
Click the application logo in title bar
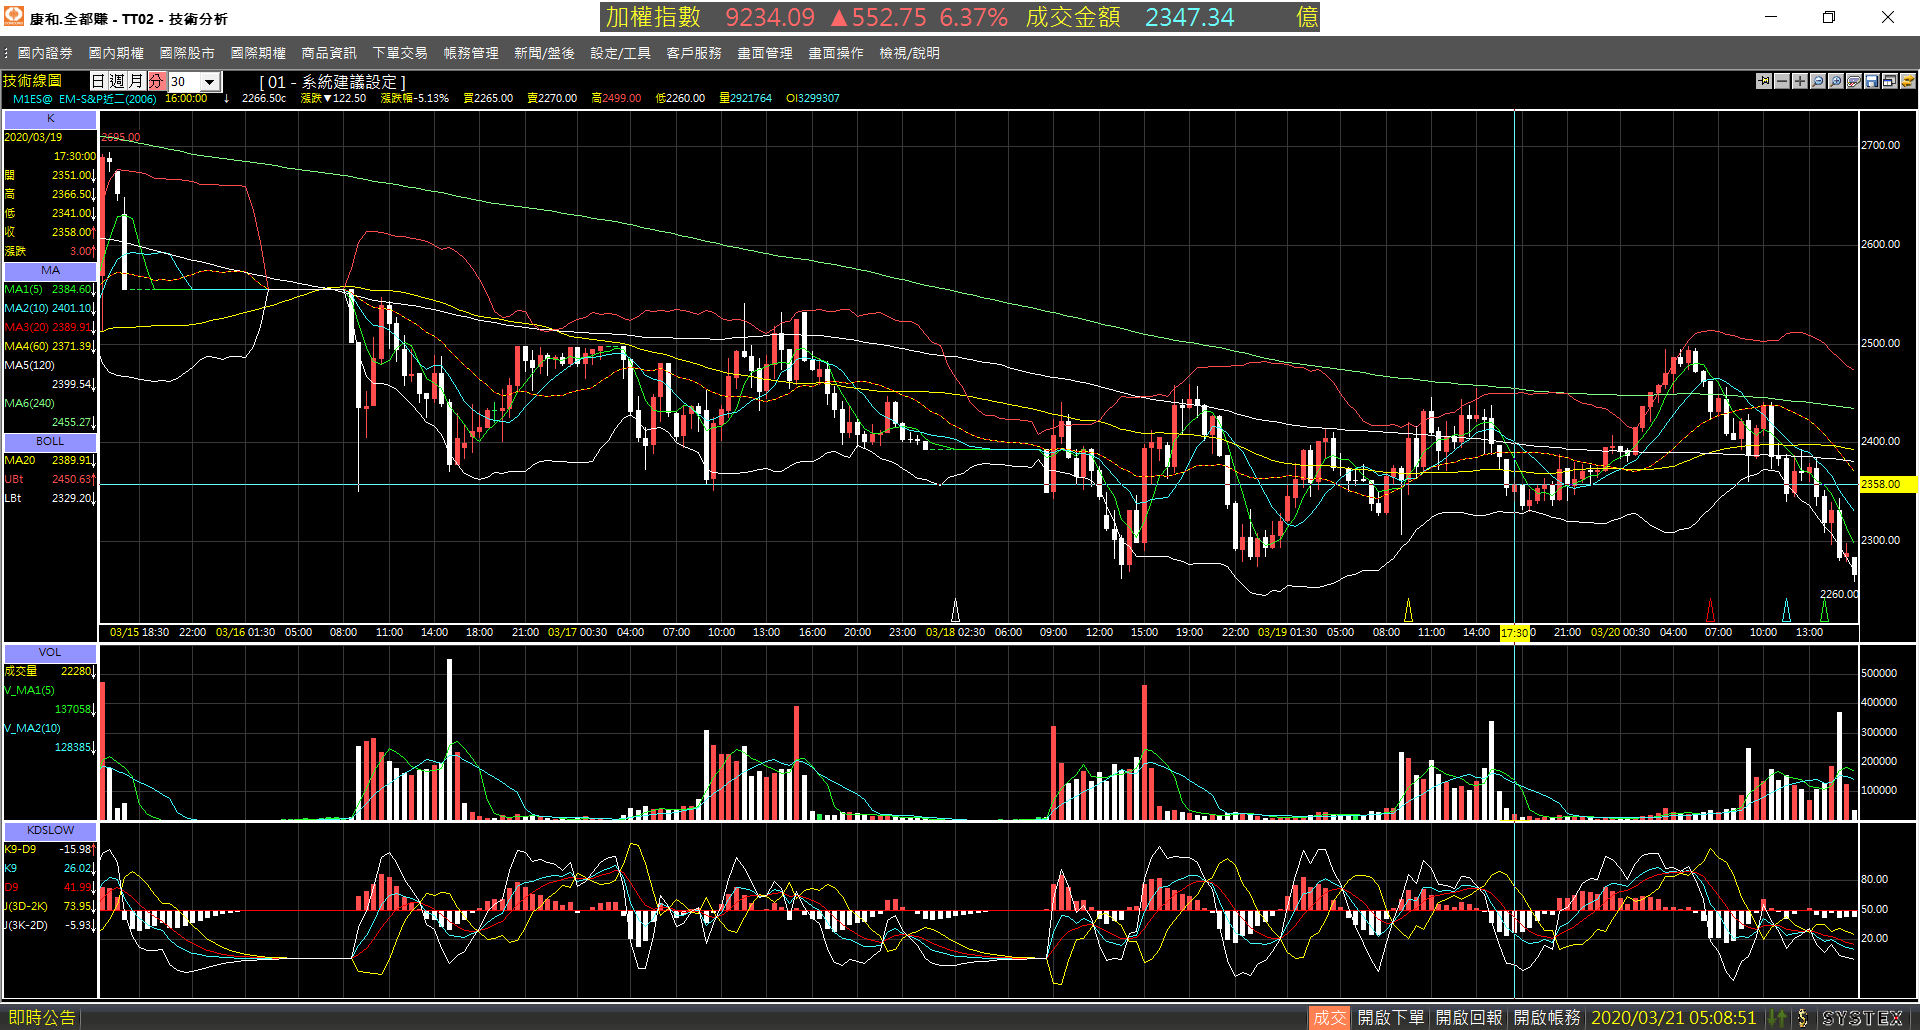(x=14, y=17)
